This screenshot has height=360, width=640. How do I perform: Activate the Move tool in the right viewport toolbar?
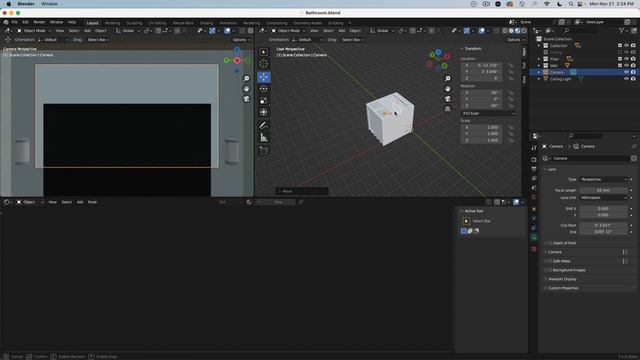point(264,77)
